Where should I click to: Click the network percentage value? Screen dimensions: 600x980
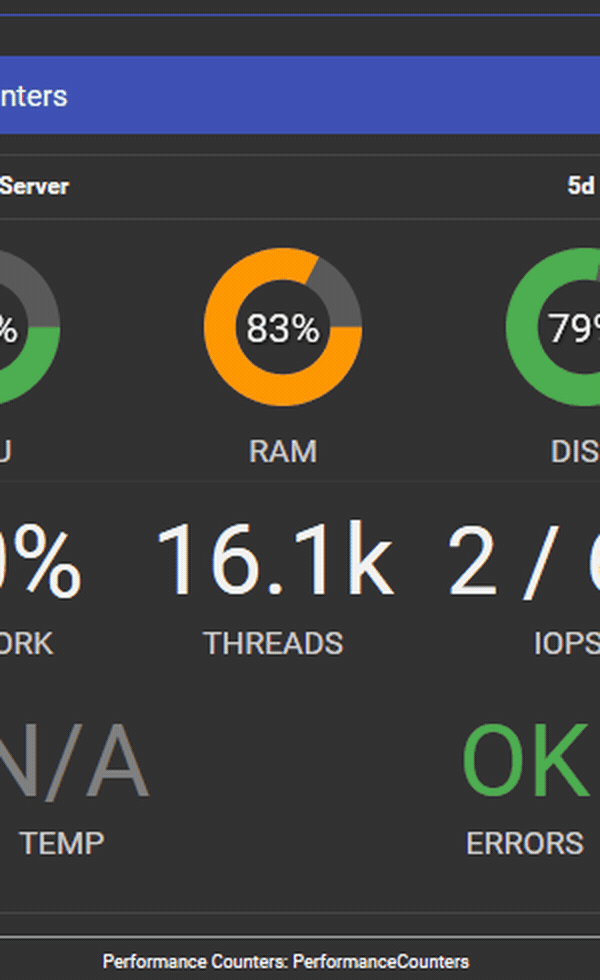41,559
